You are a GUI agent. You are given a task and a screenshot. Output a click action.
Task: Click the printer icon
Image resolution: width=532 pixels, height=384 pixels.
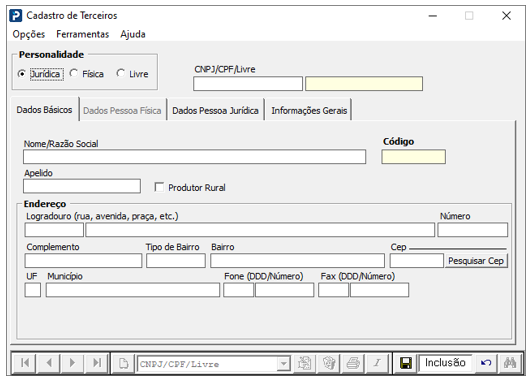(x=353, y=363)
